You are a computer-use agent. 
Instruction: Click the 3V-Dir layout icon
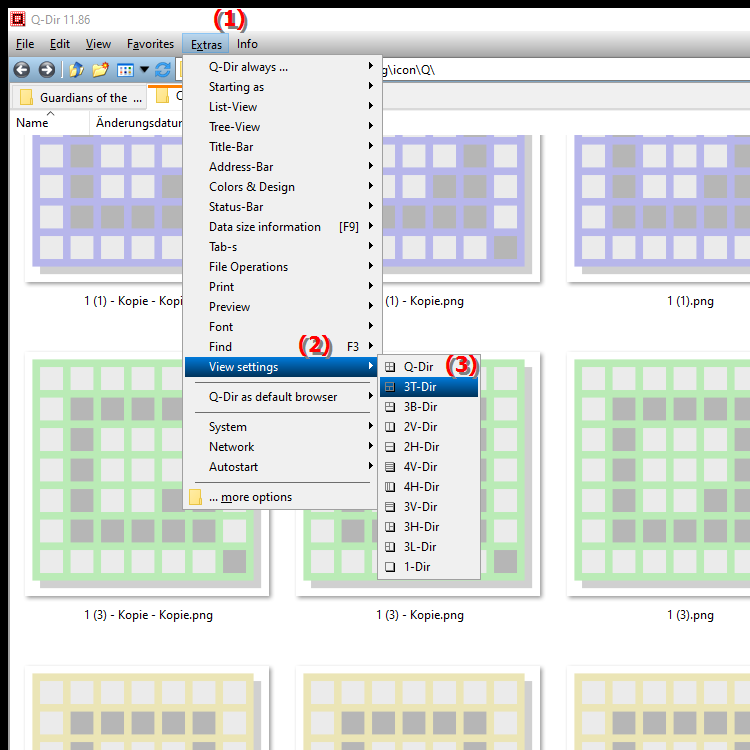tap(390, 507)
